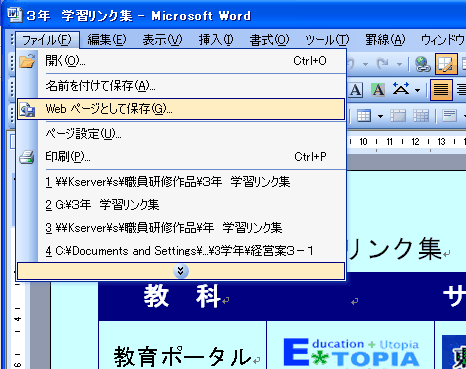Click the character shading A icon
The image size is (466, 369).
(378, 90)
